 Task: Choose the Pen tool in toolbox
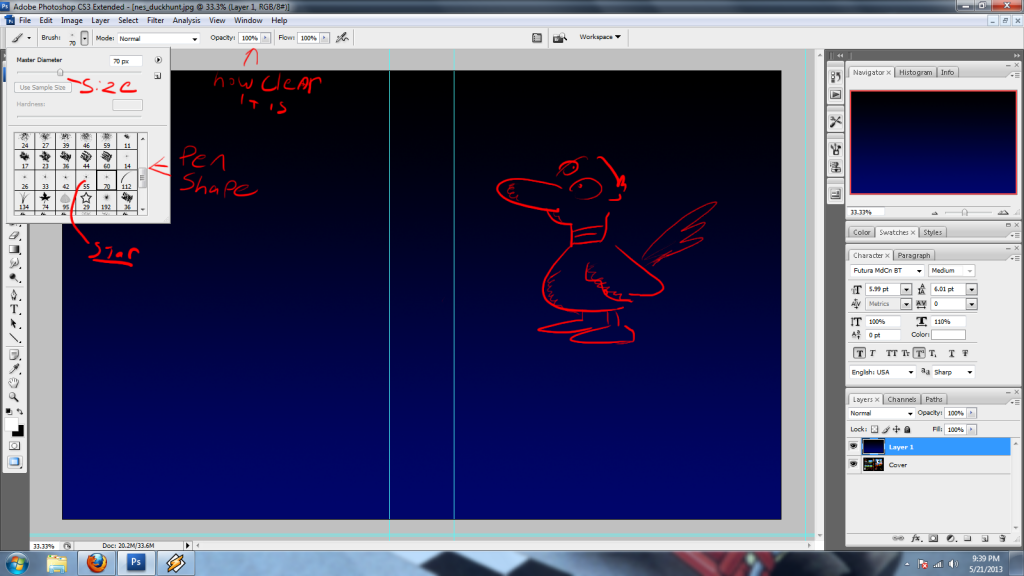tap(15, 295)
